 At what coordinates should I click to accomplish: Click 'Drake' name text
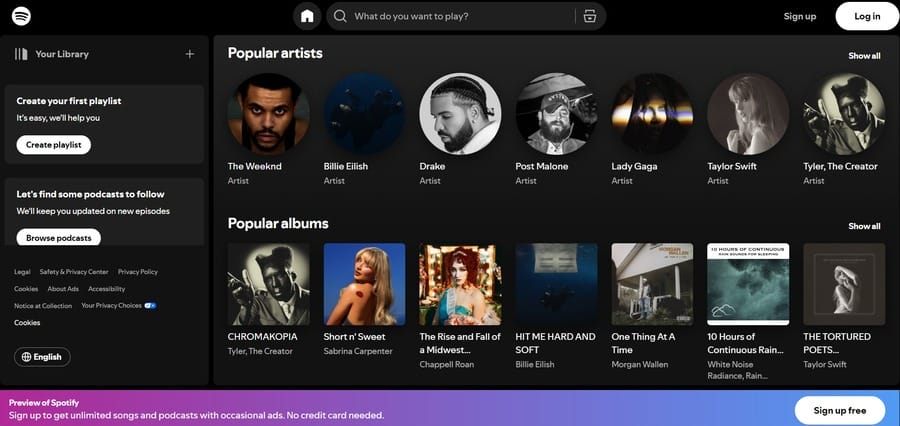[x=432, y=166]
